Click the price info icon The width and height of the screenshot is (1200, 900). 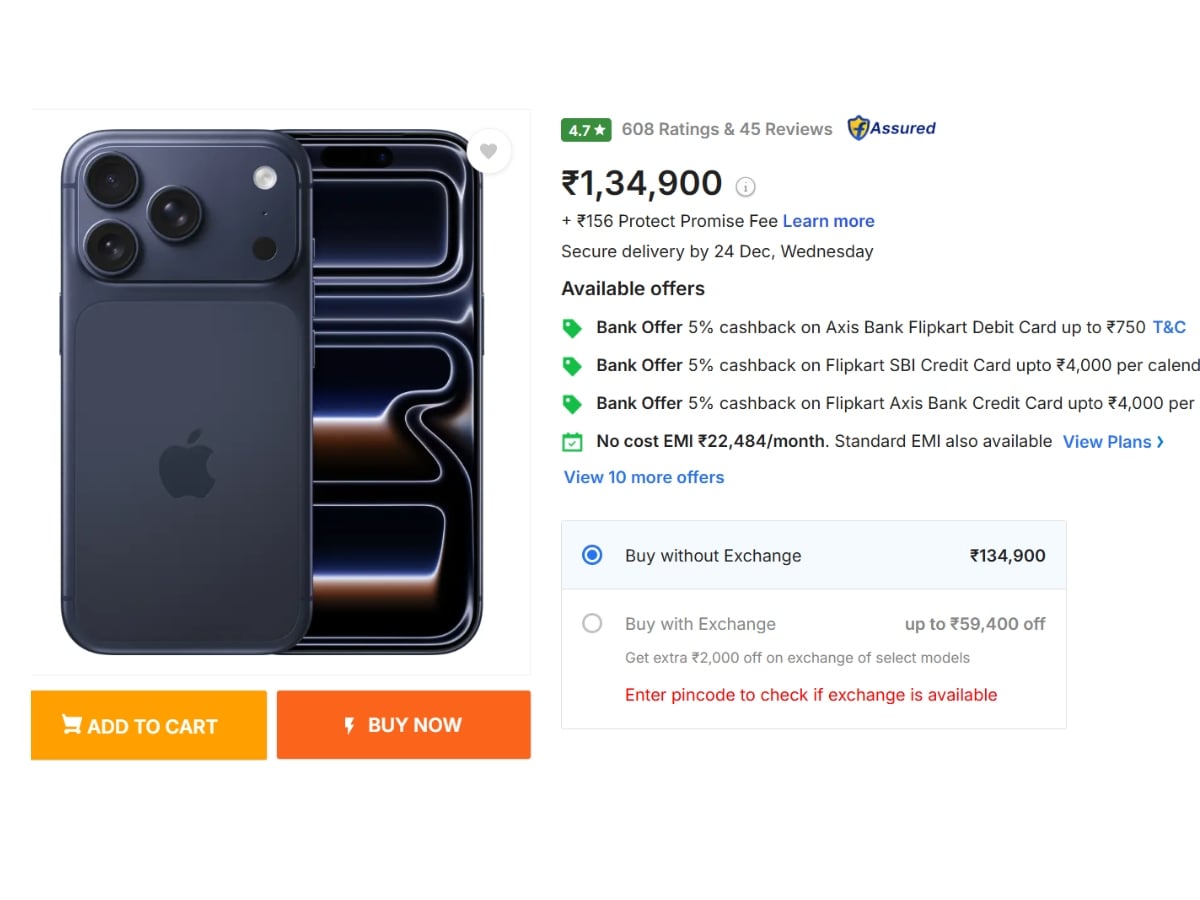[745, 187]
